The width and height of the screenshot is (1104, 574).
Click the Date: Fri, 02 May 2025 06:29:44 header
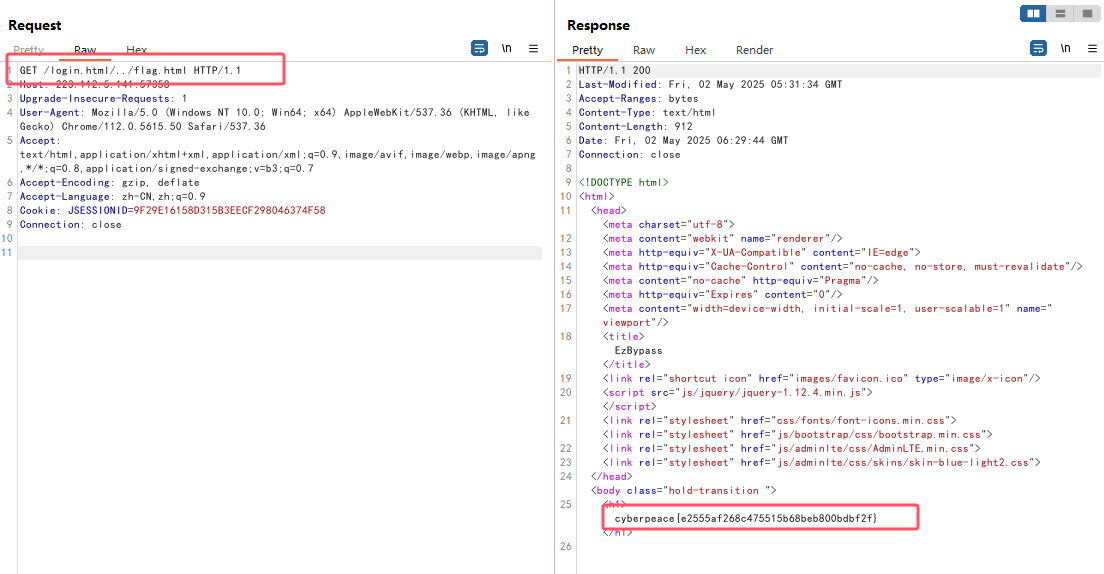click(684, 140)
